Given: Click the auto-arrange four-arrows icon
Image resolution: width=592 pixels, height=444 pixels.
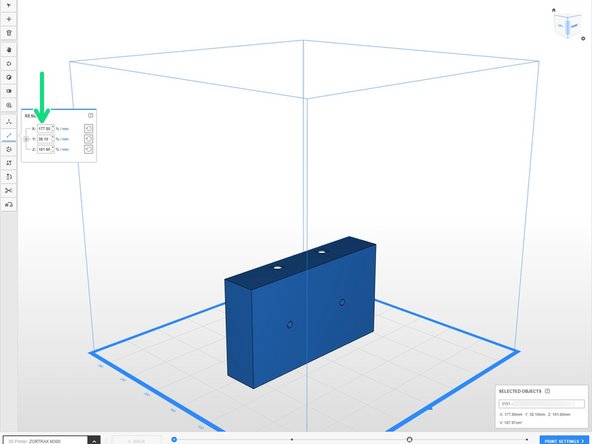Looking at the screenshot, I should [9, 163].
